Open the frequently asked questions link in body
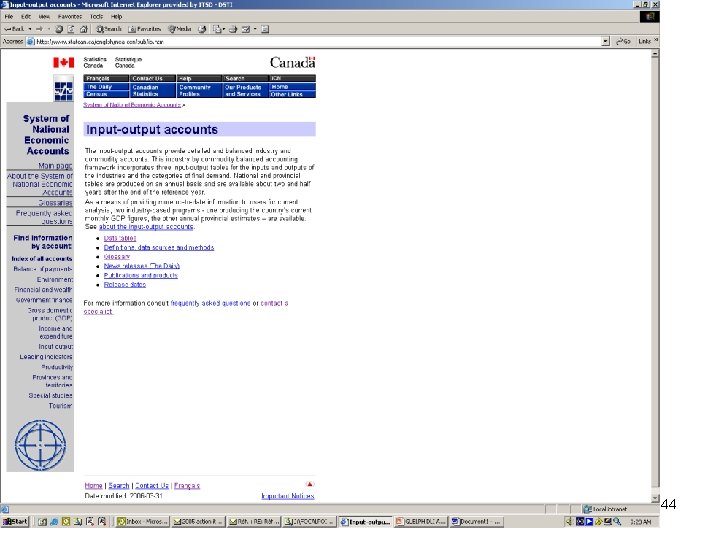 210,304
